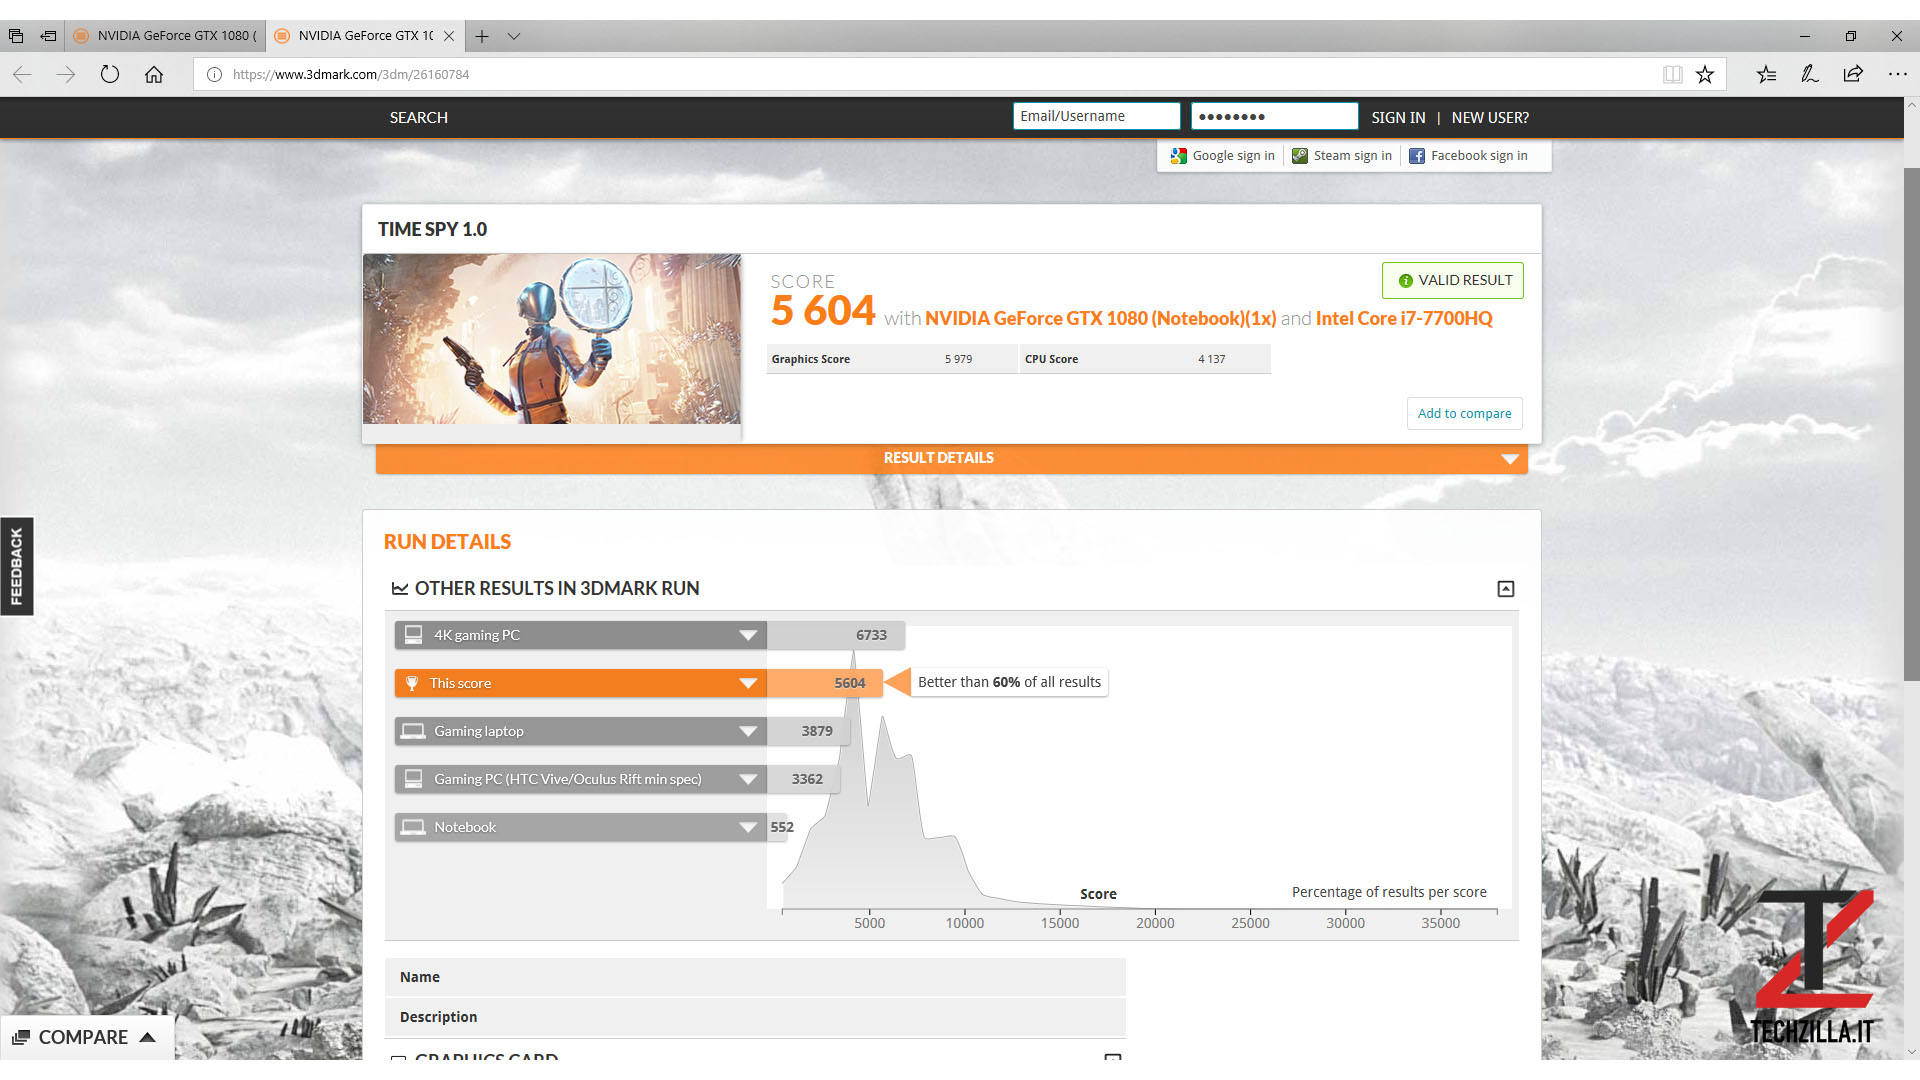The image size is (1920, 1080).
Task: Click the Graphics Score value 5 979
Action: coord(958,359)
